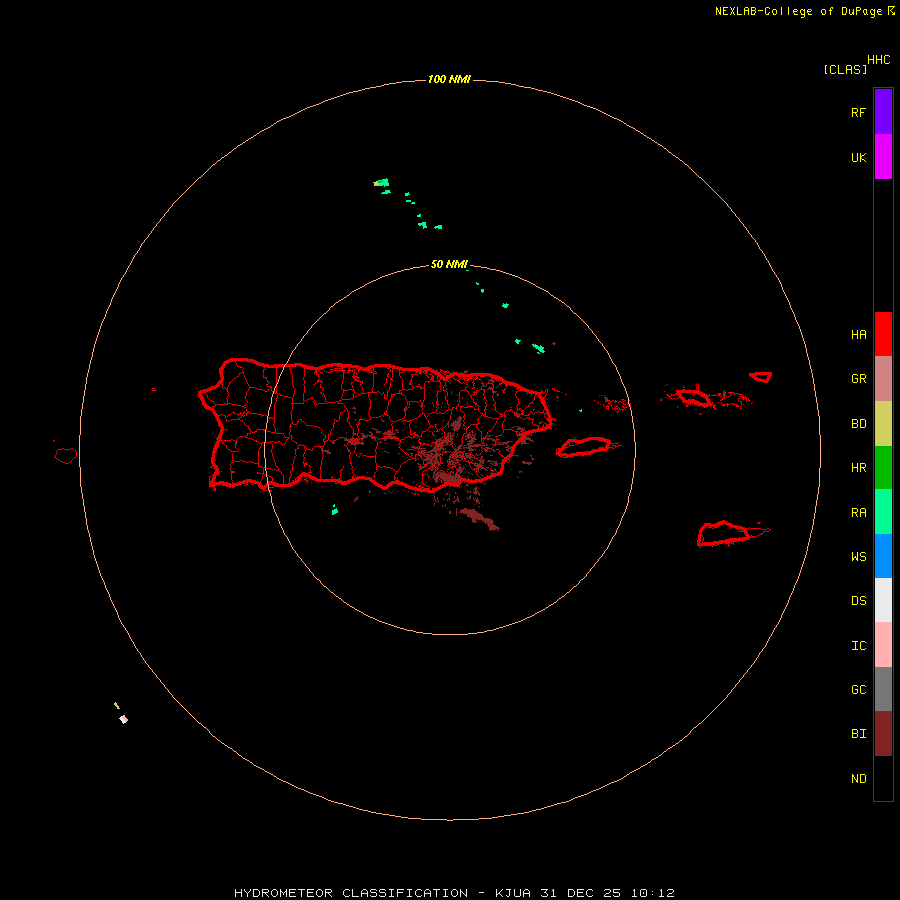Click the BI legend label
The image size is (900, 900).
[858, 734]
